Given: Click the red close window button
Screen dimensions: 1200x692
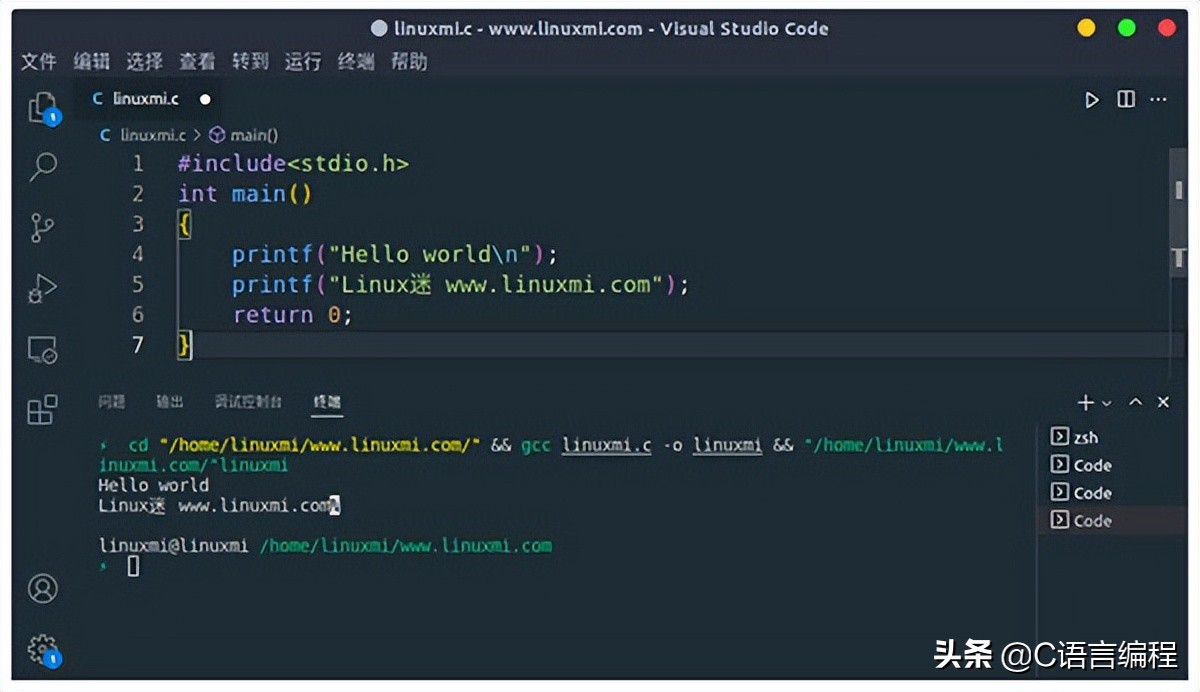Looking at the screenshot, I should pyautogui.click(x=1167, y=28).
